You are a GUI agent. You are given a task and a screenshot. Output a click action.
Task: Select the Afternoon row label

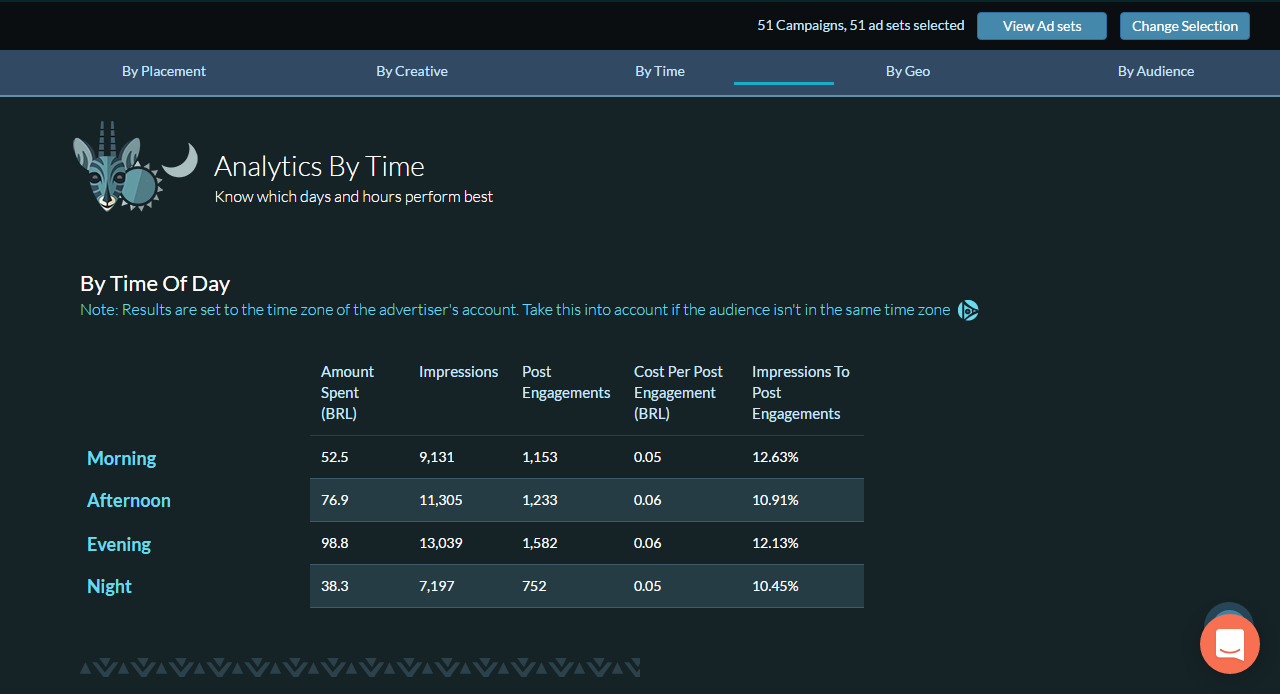[129, 500]
